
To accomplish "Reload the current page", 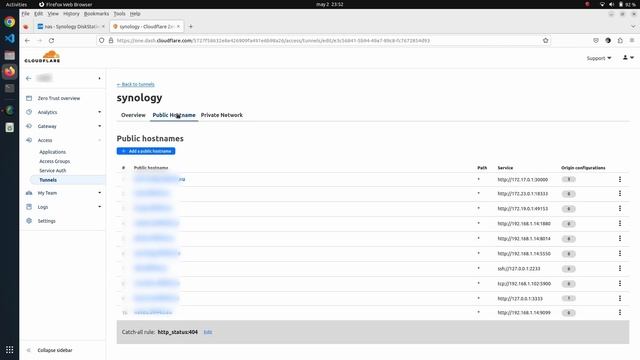I will pyautogui.click(x=51, y=40).
